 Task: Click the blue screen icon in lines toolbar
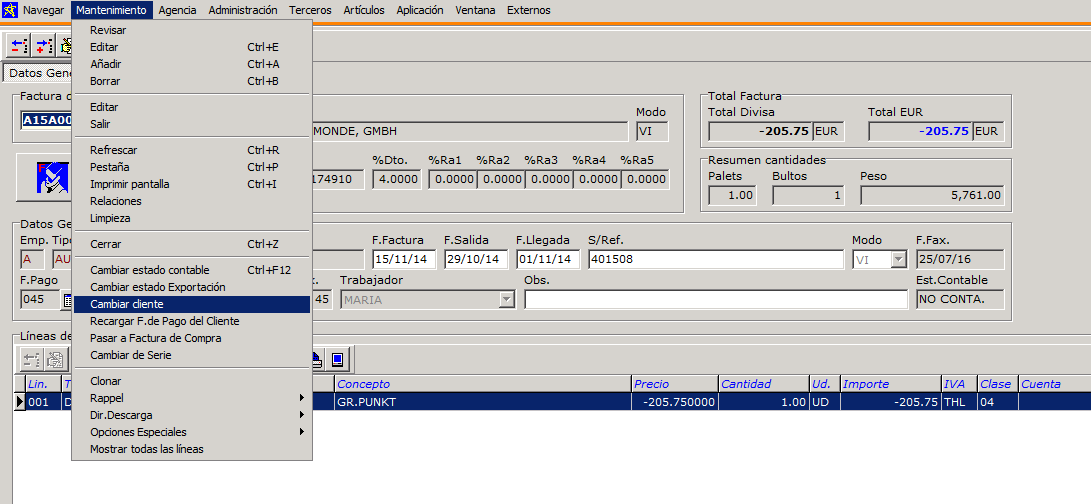[337, 360]
